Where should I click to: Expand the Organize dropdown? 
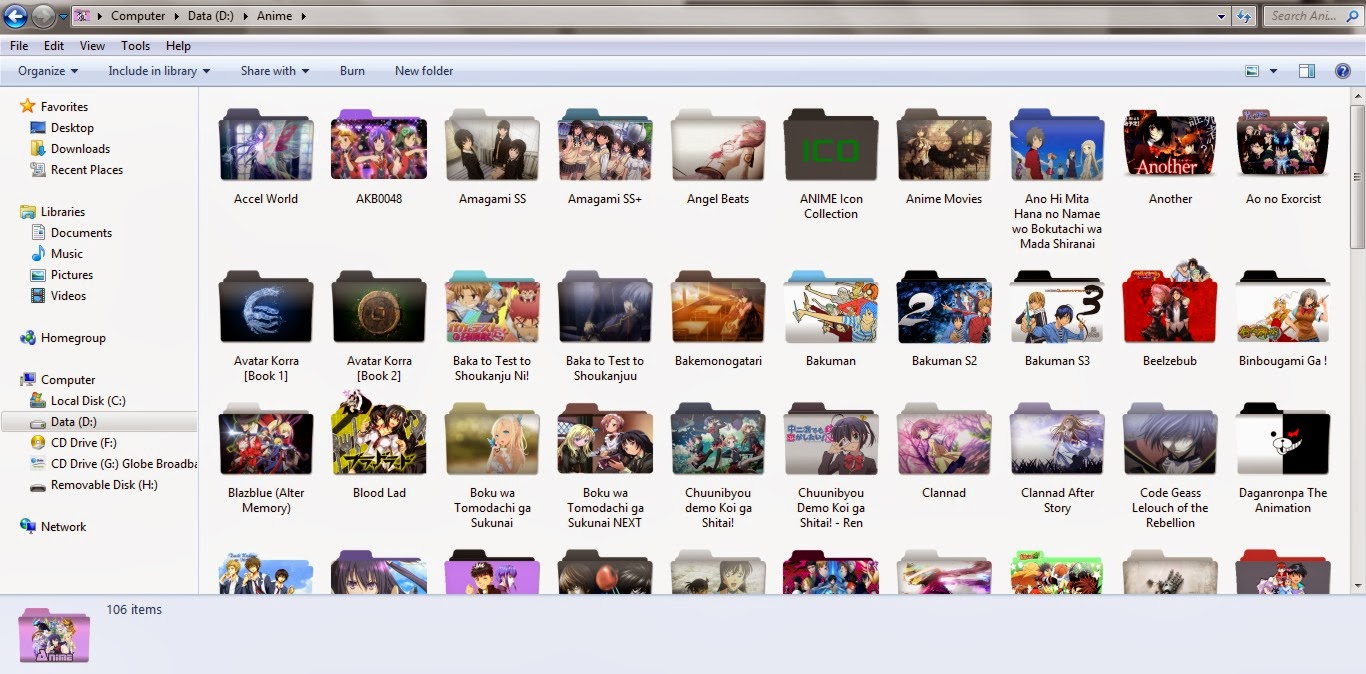[x=48, y=71]
